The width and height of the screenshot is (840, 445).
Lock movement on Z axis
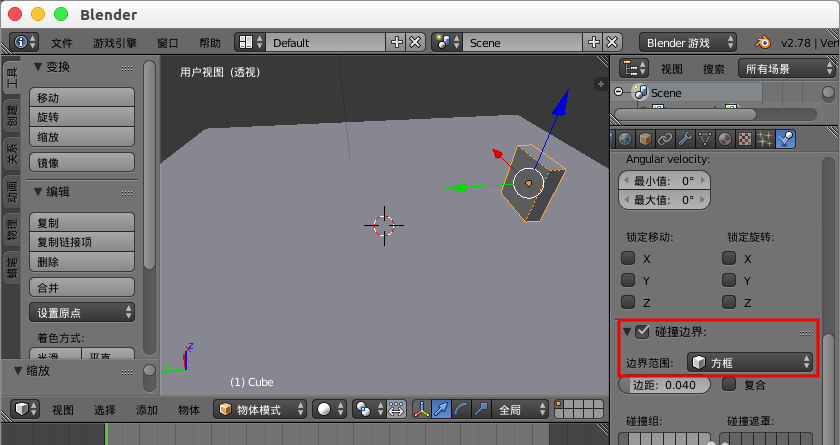click(628, 302)
